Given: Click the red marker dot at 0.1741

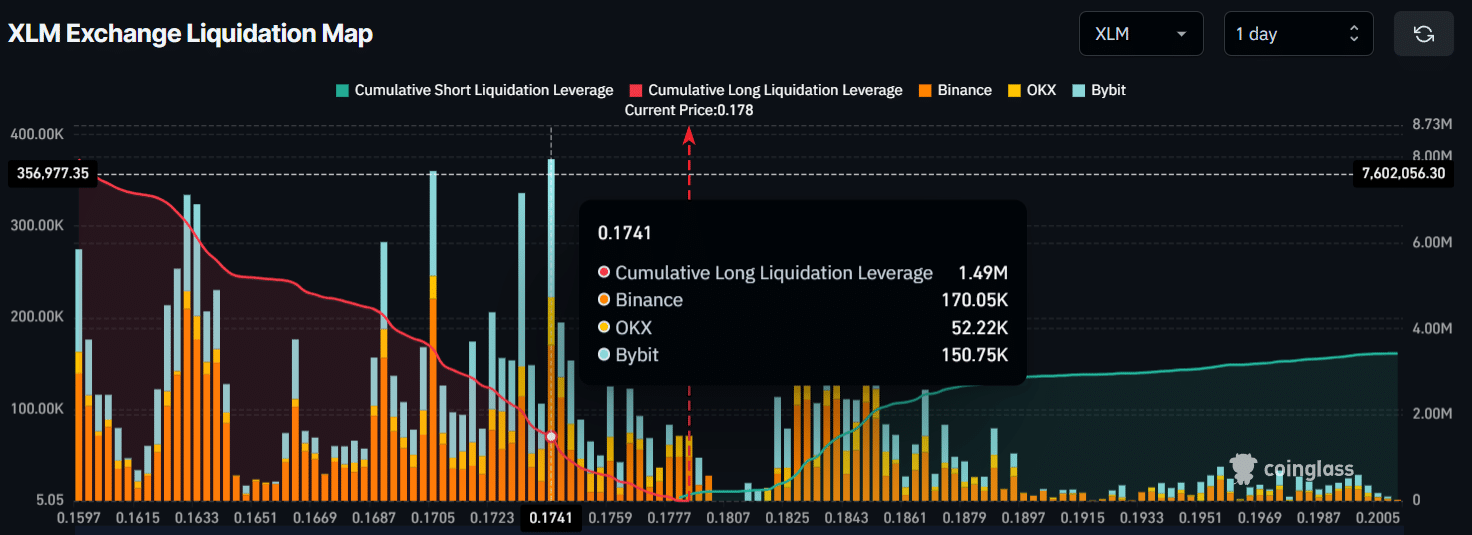Looking at the screenshot, I should (x=551, y=437).
